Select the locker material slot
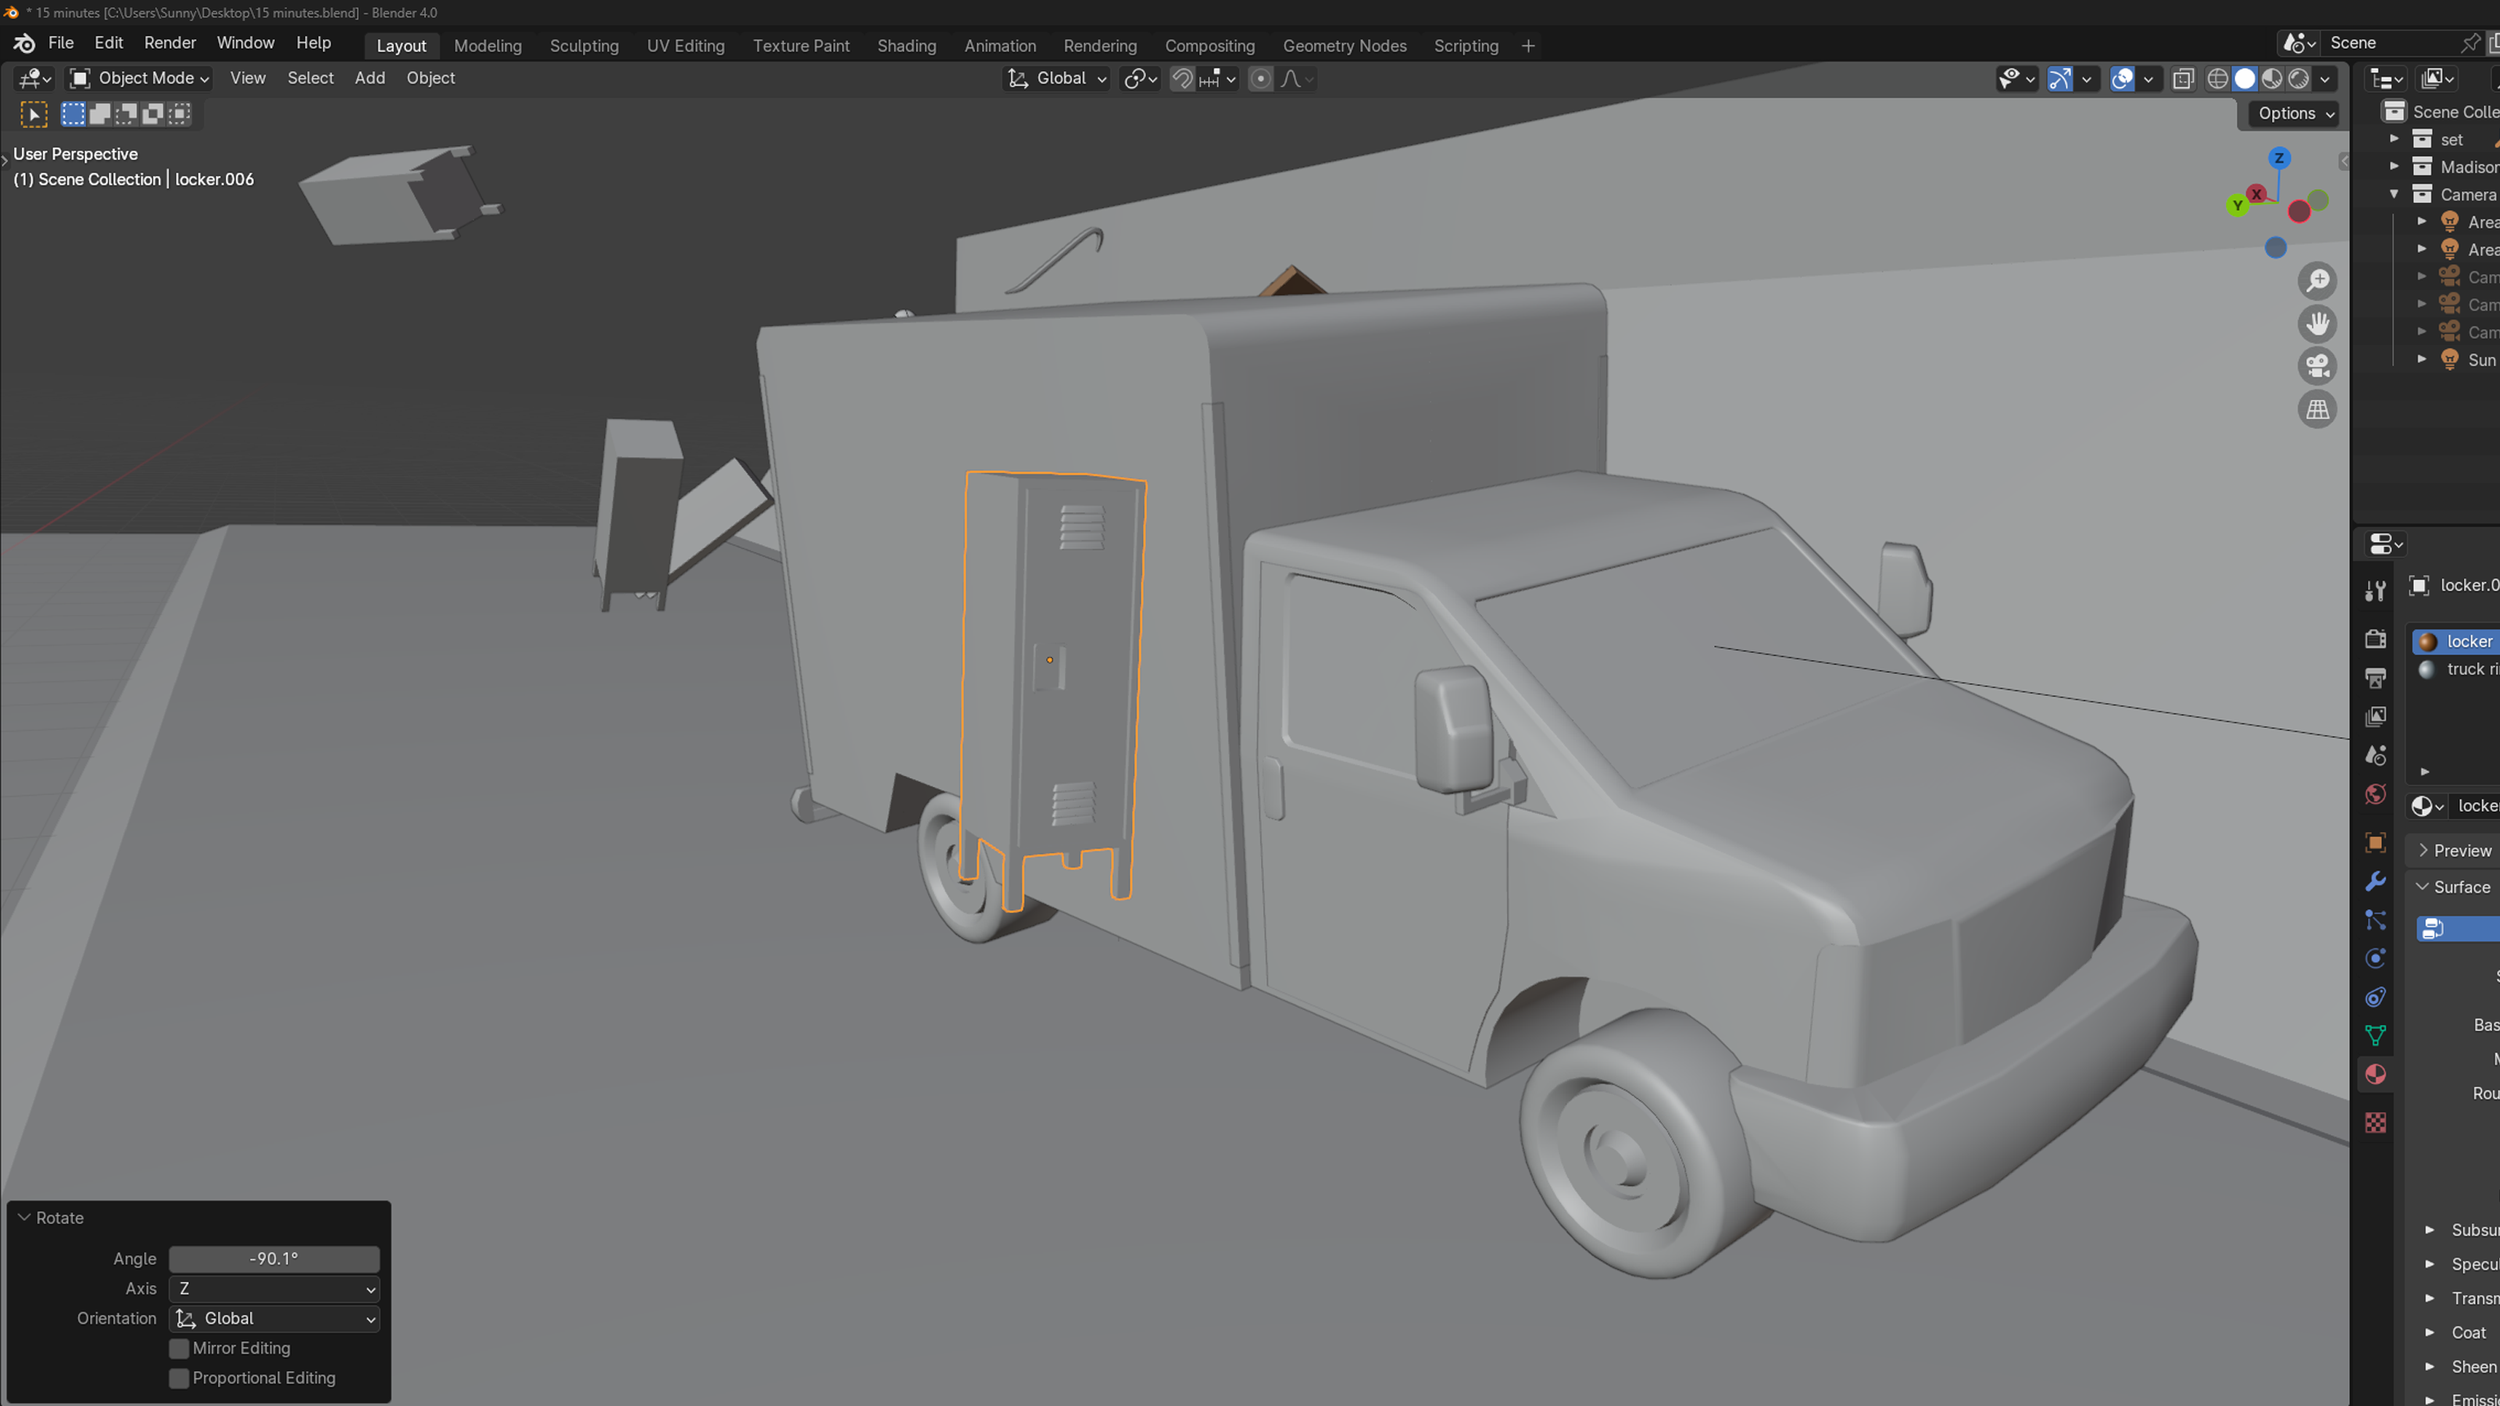The width and height of the screenshot is (2500, 1406). tap(2456, 641)
